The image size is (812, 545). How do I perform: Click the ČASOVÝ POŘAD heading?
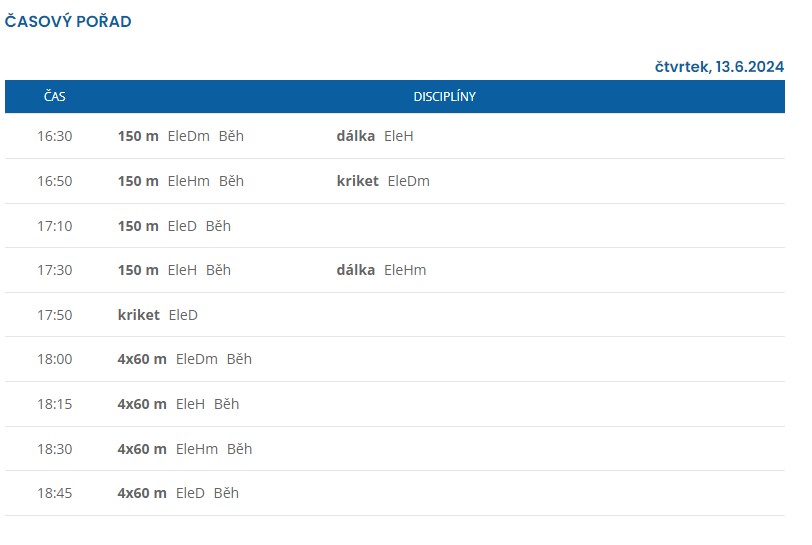pyautogui.click(x=68, y=21)
